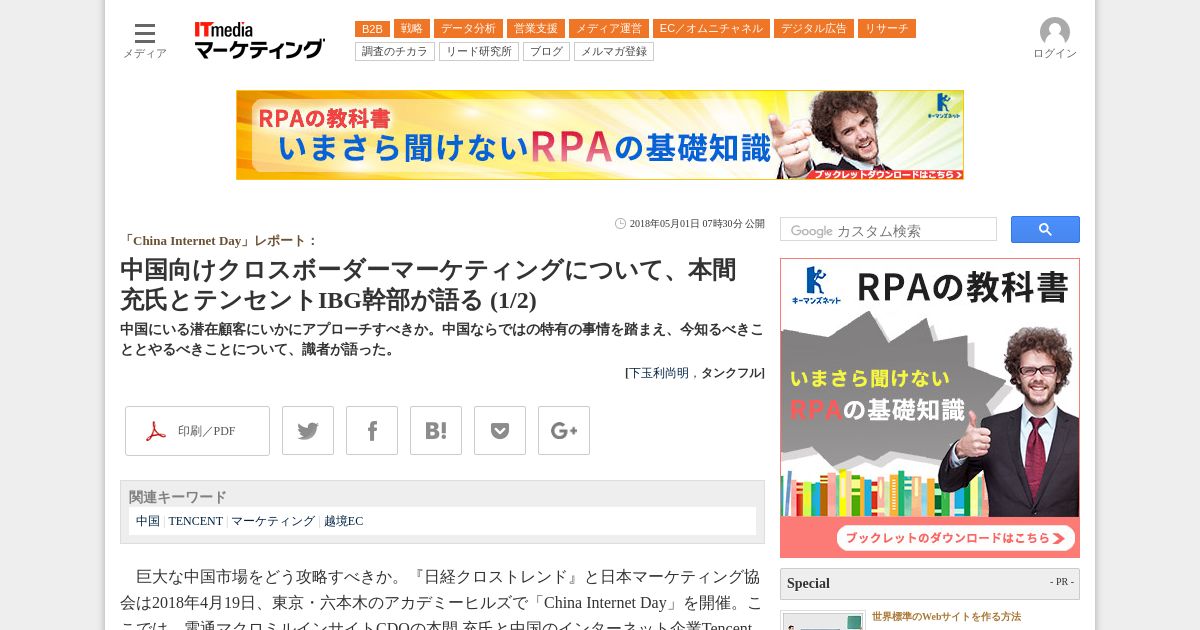Click the article headline 中国向けクロスボーダーマーケティング
The image size is (1200, 630).
pos(428,285)
